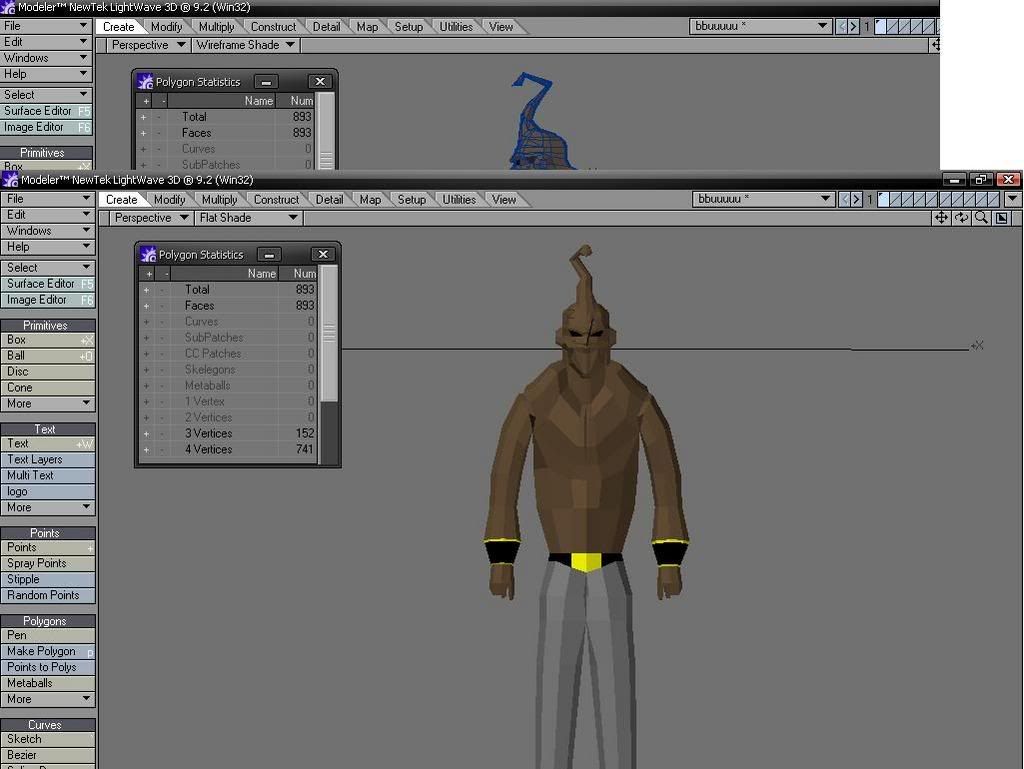Viewport: 1024px width, 769px height.
Task: Click the front Polygon Statistics scrollbar thumb
Action: point(329,334)
